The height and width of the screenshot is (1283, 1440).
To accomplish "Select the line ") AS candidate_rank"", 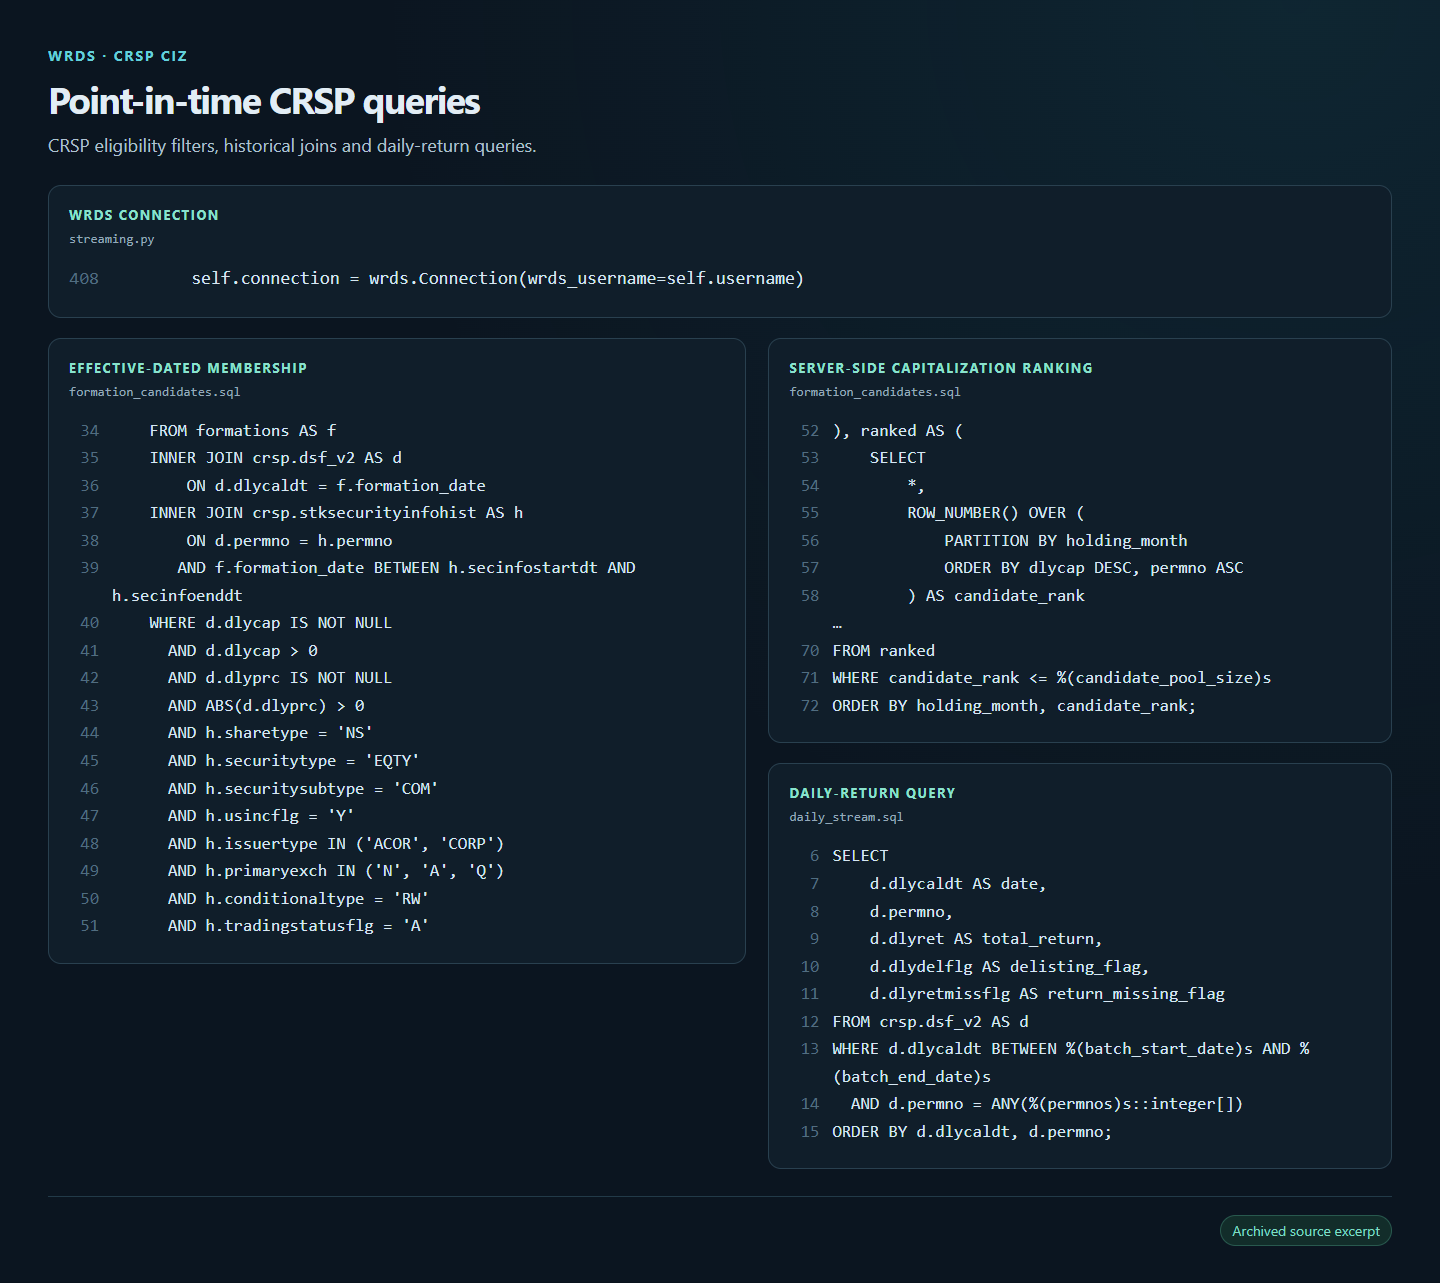I will pos(996,595).
